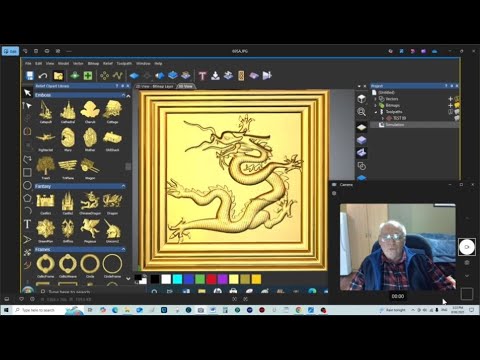This screenshot has height=360, width=480.
Task: Open Chrome from the taskbar
Action: click(298, 310)
